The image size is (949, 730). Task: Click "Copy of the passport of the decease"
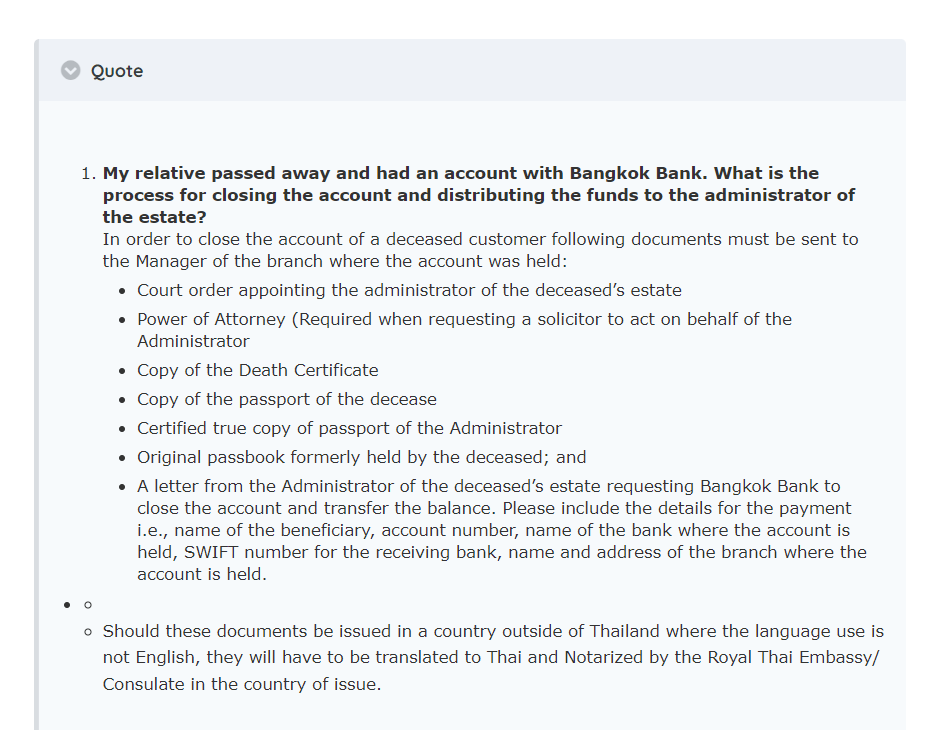[287, 399]
